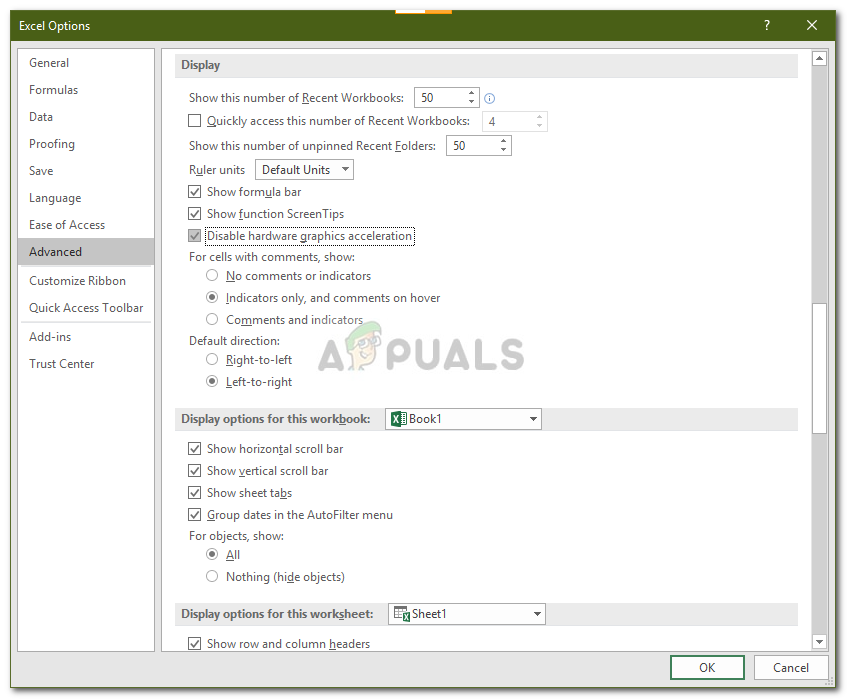This screenshot has width=847, height=699.
Task: Click the sheet icon in Sheet1 dropdown
Action: [x=402, y=614]
